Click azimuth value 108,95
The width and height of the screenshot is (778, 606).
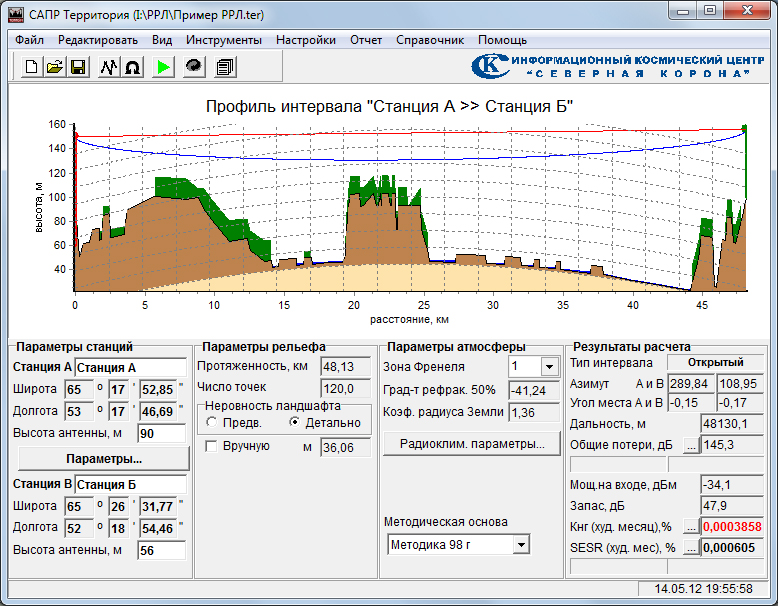pos(740,384)
